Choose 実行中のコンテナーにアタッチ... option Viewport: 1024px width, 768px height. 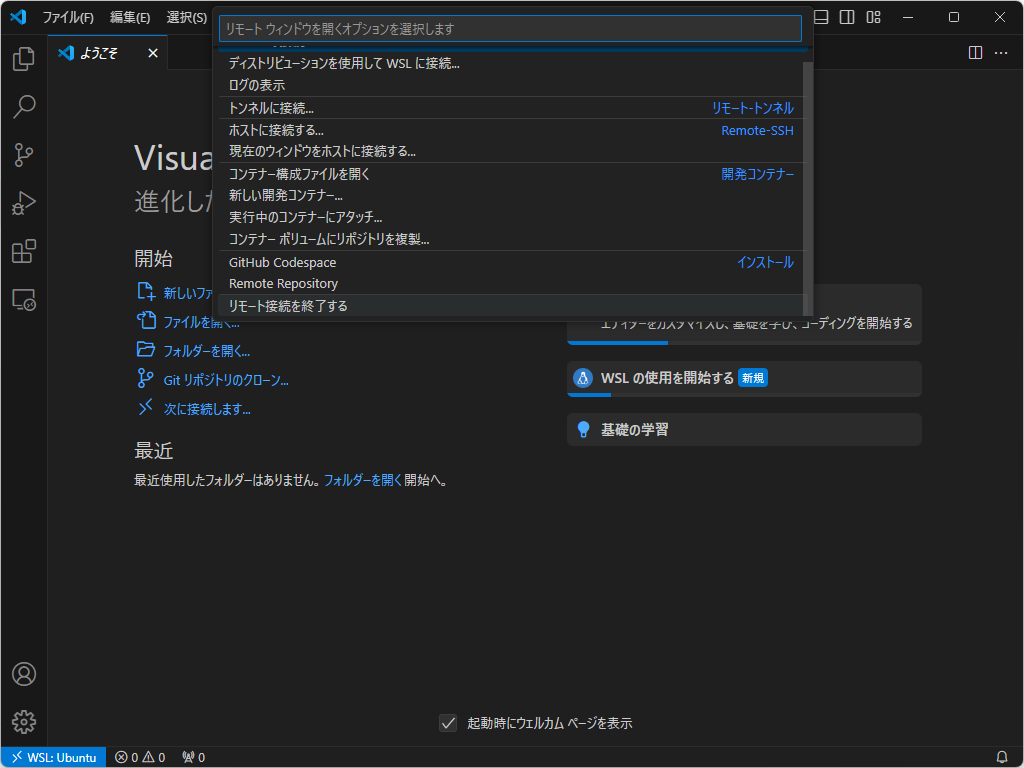513,217
